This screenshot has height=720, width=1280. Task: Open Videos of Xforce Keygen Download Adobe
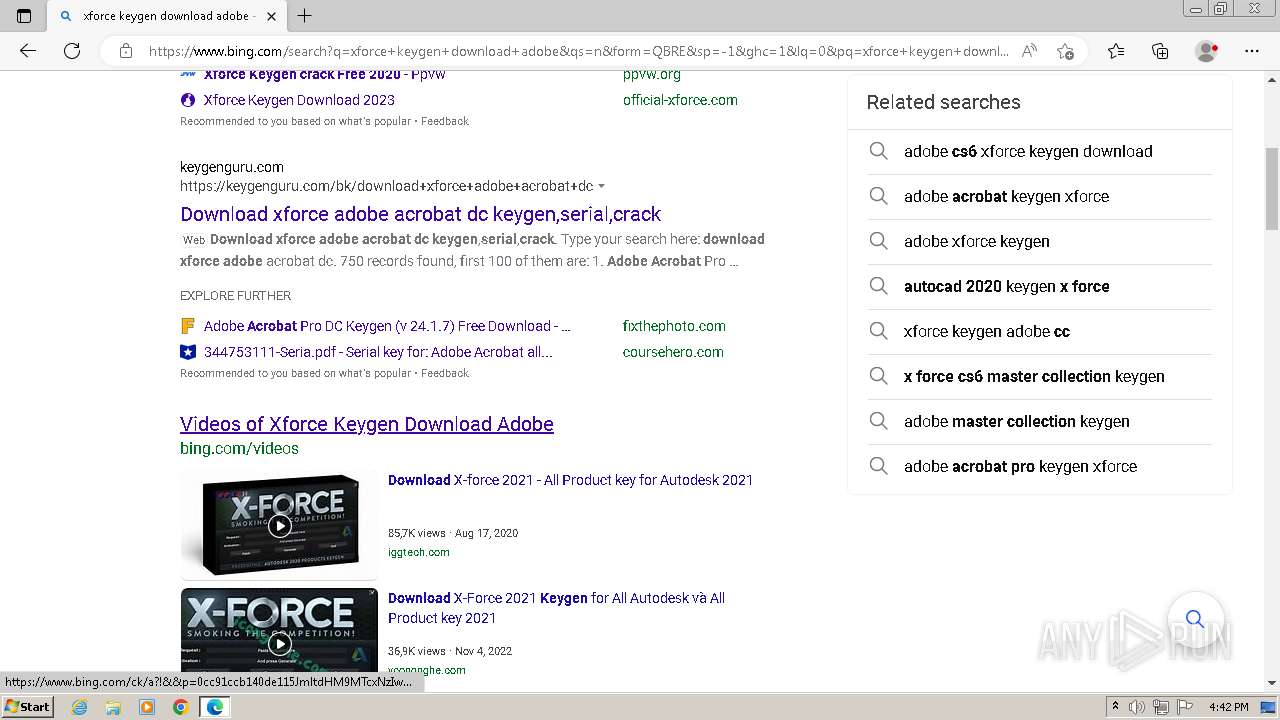point(367,424)
